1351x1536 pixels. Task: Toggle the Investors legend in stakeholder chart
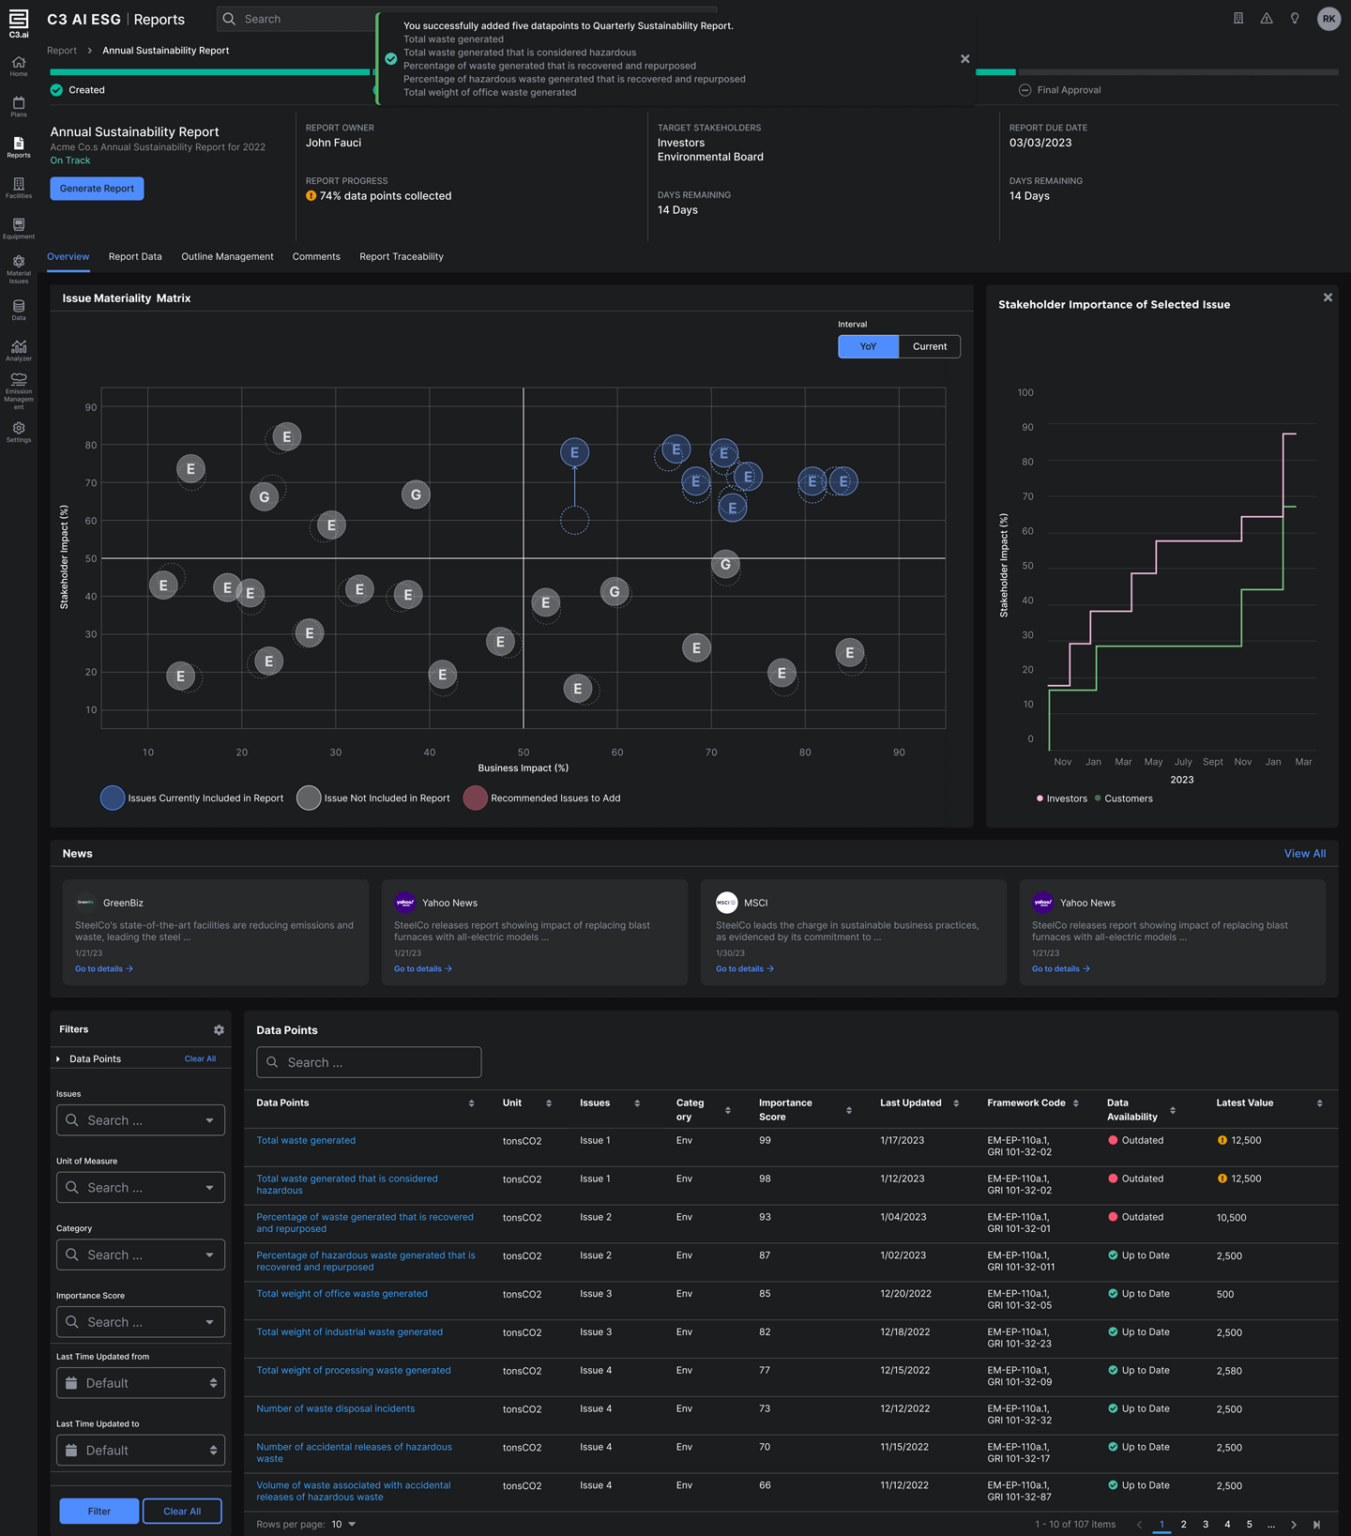[x=1062, y=798]
